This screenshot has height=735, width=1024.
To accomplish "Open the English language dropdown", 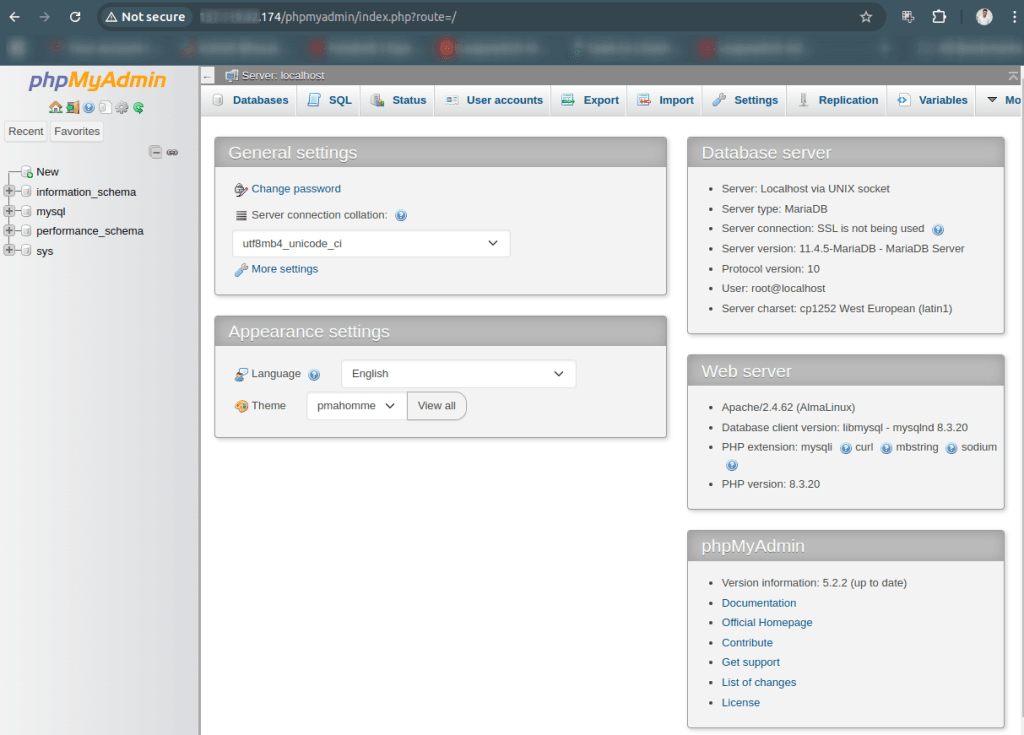I will pyautogui.click(x=458, y=374).
